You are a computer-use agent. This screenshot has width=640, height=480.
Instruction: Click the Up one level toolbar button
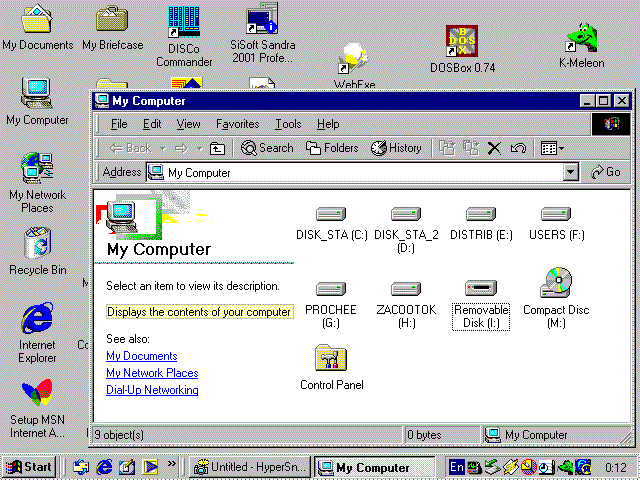[217, 148]
